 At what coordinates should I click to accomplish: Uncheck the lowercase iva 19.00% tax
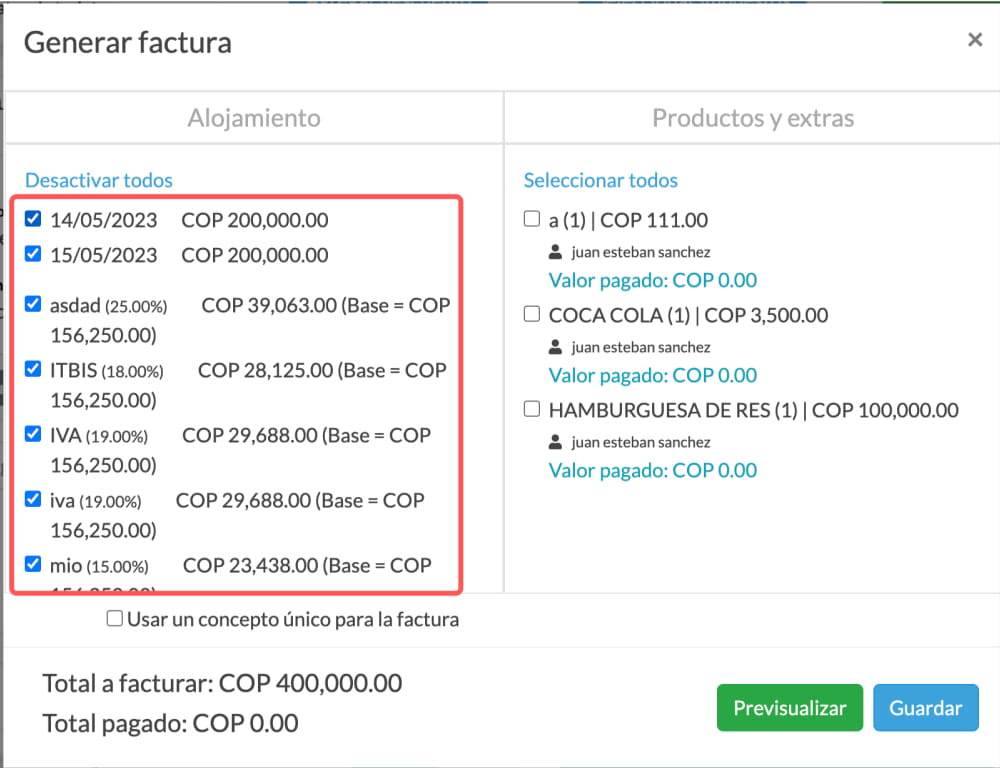[33, 499]
